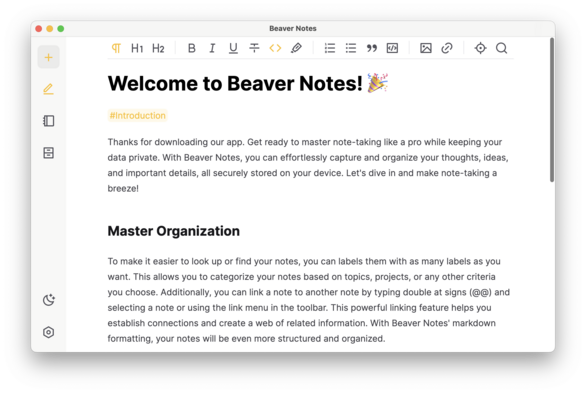Click the vertical scrollbar thumb
586x393 pixels.
552,110
